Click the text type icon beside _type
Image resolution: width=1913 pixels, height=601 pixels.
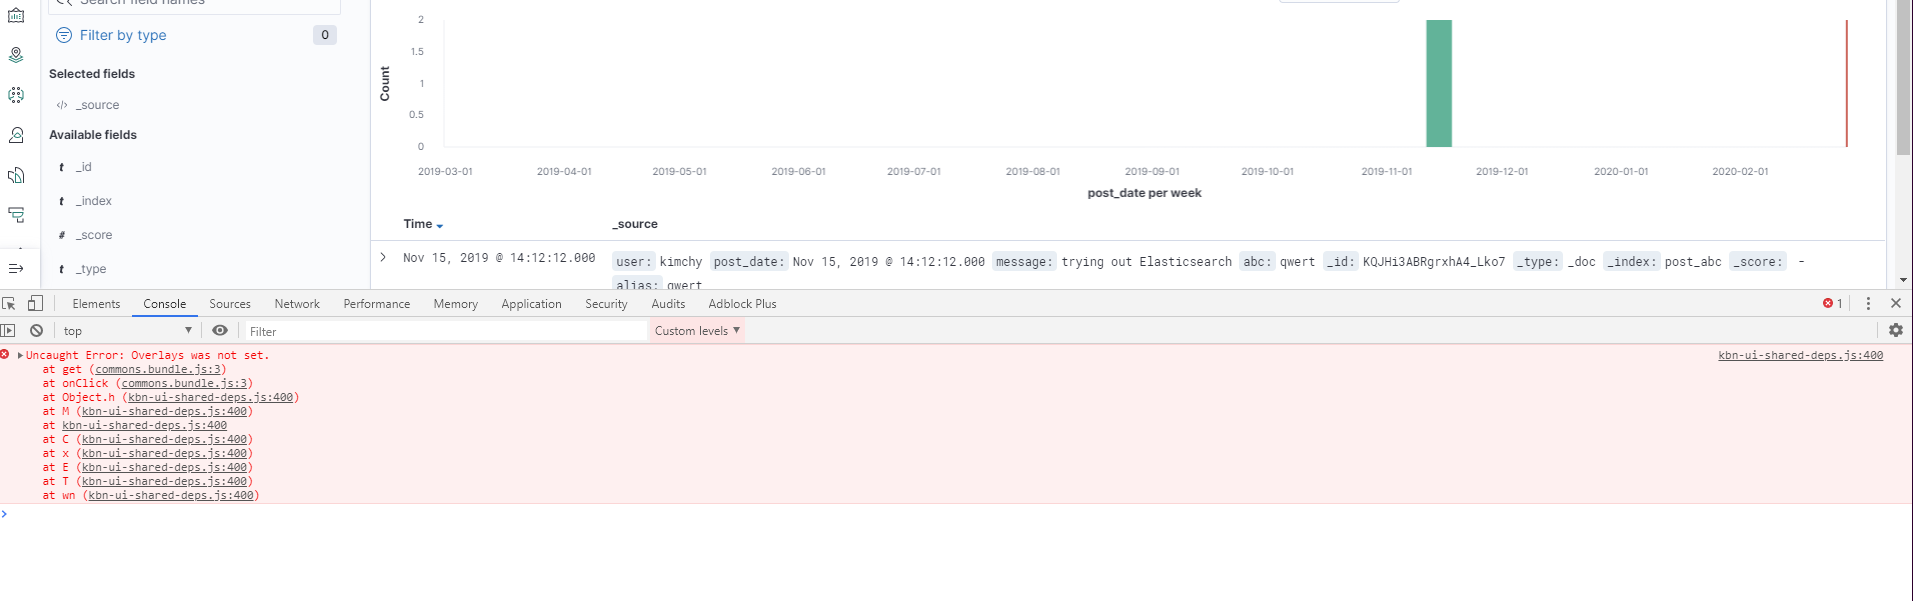click(x=62, y=269)
